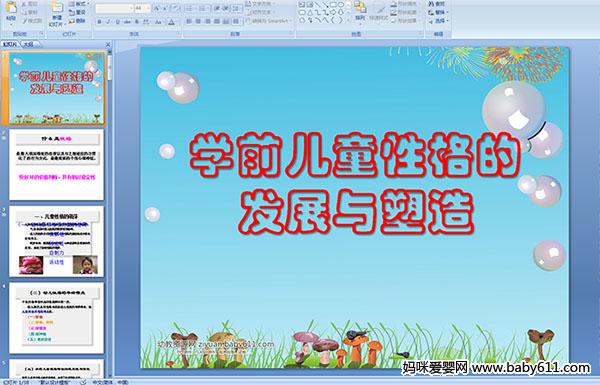Click the Paste clipboard icon
This screenshot has height=385, width=600.
pyautogui.click(x=11, y=8)
